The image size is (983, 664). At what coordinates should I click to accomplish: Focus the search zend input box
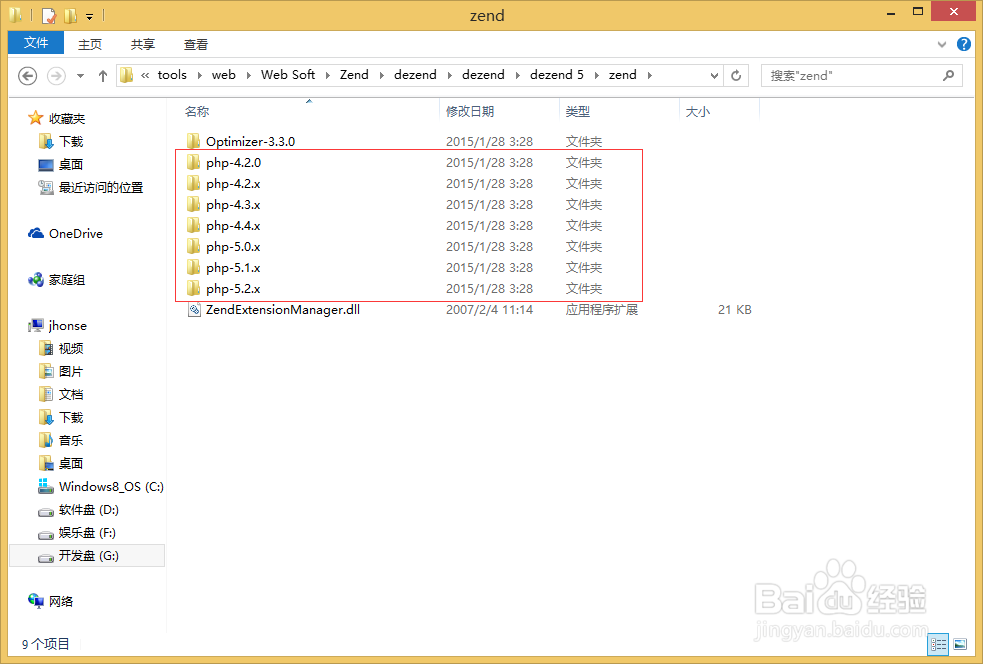[x=861, y=75]
